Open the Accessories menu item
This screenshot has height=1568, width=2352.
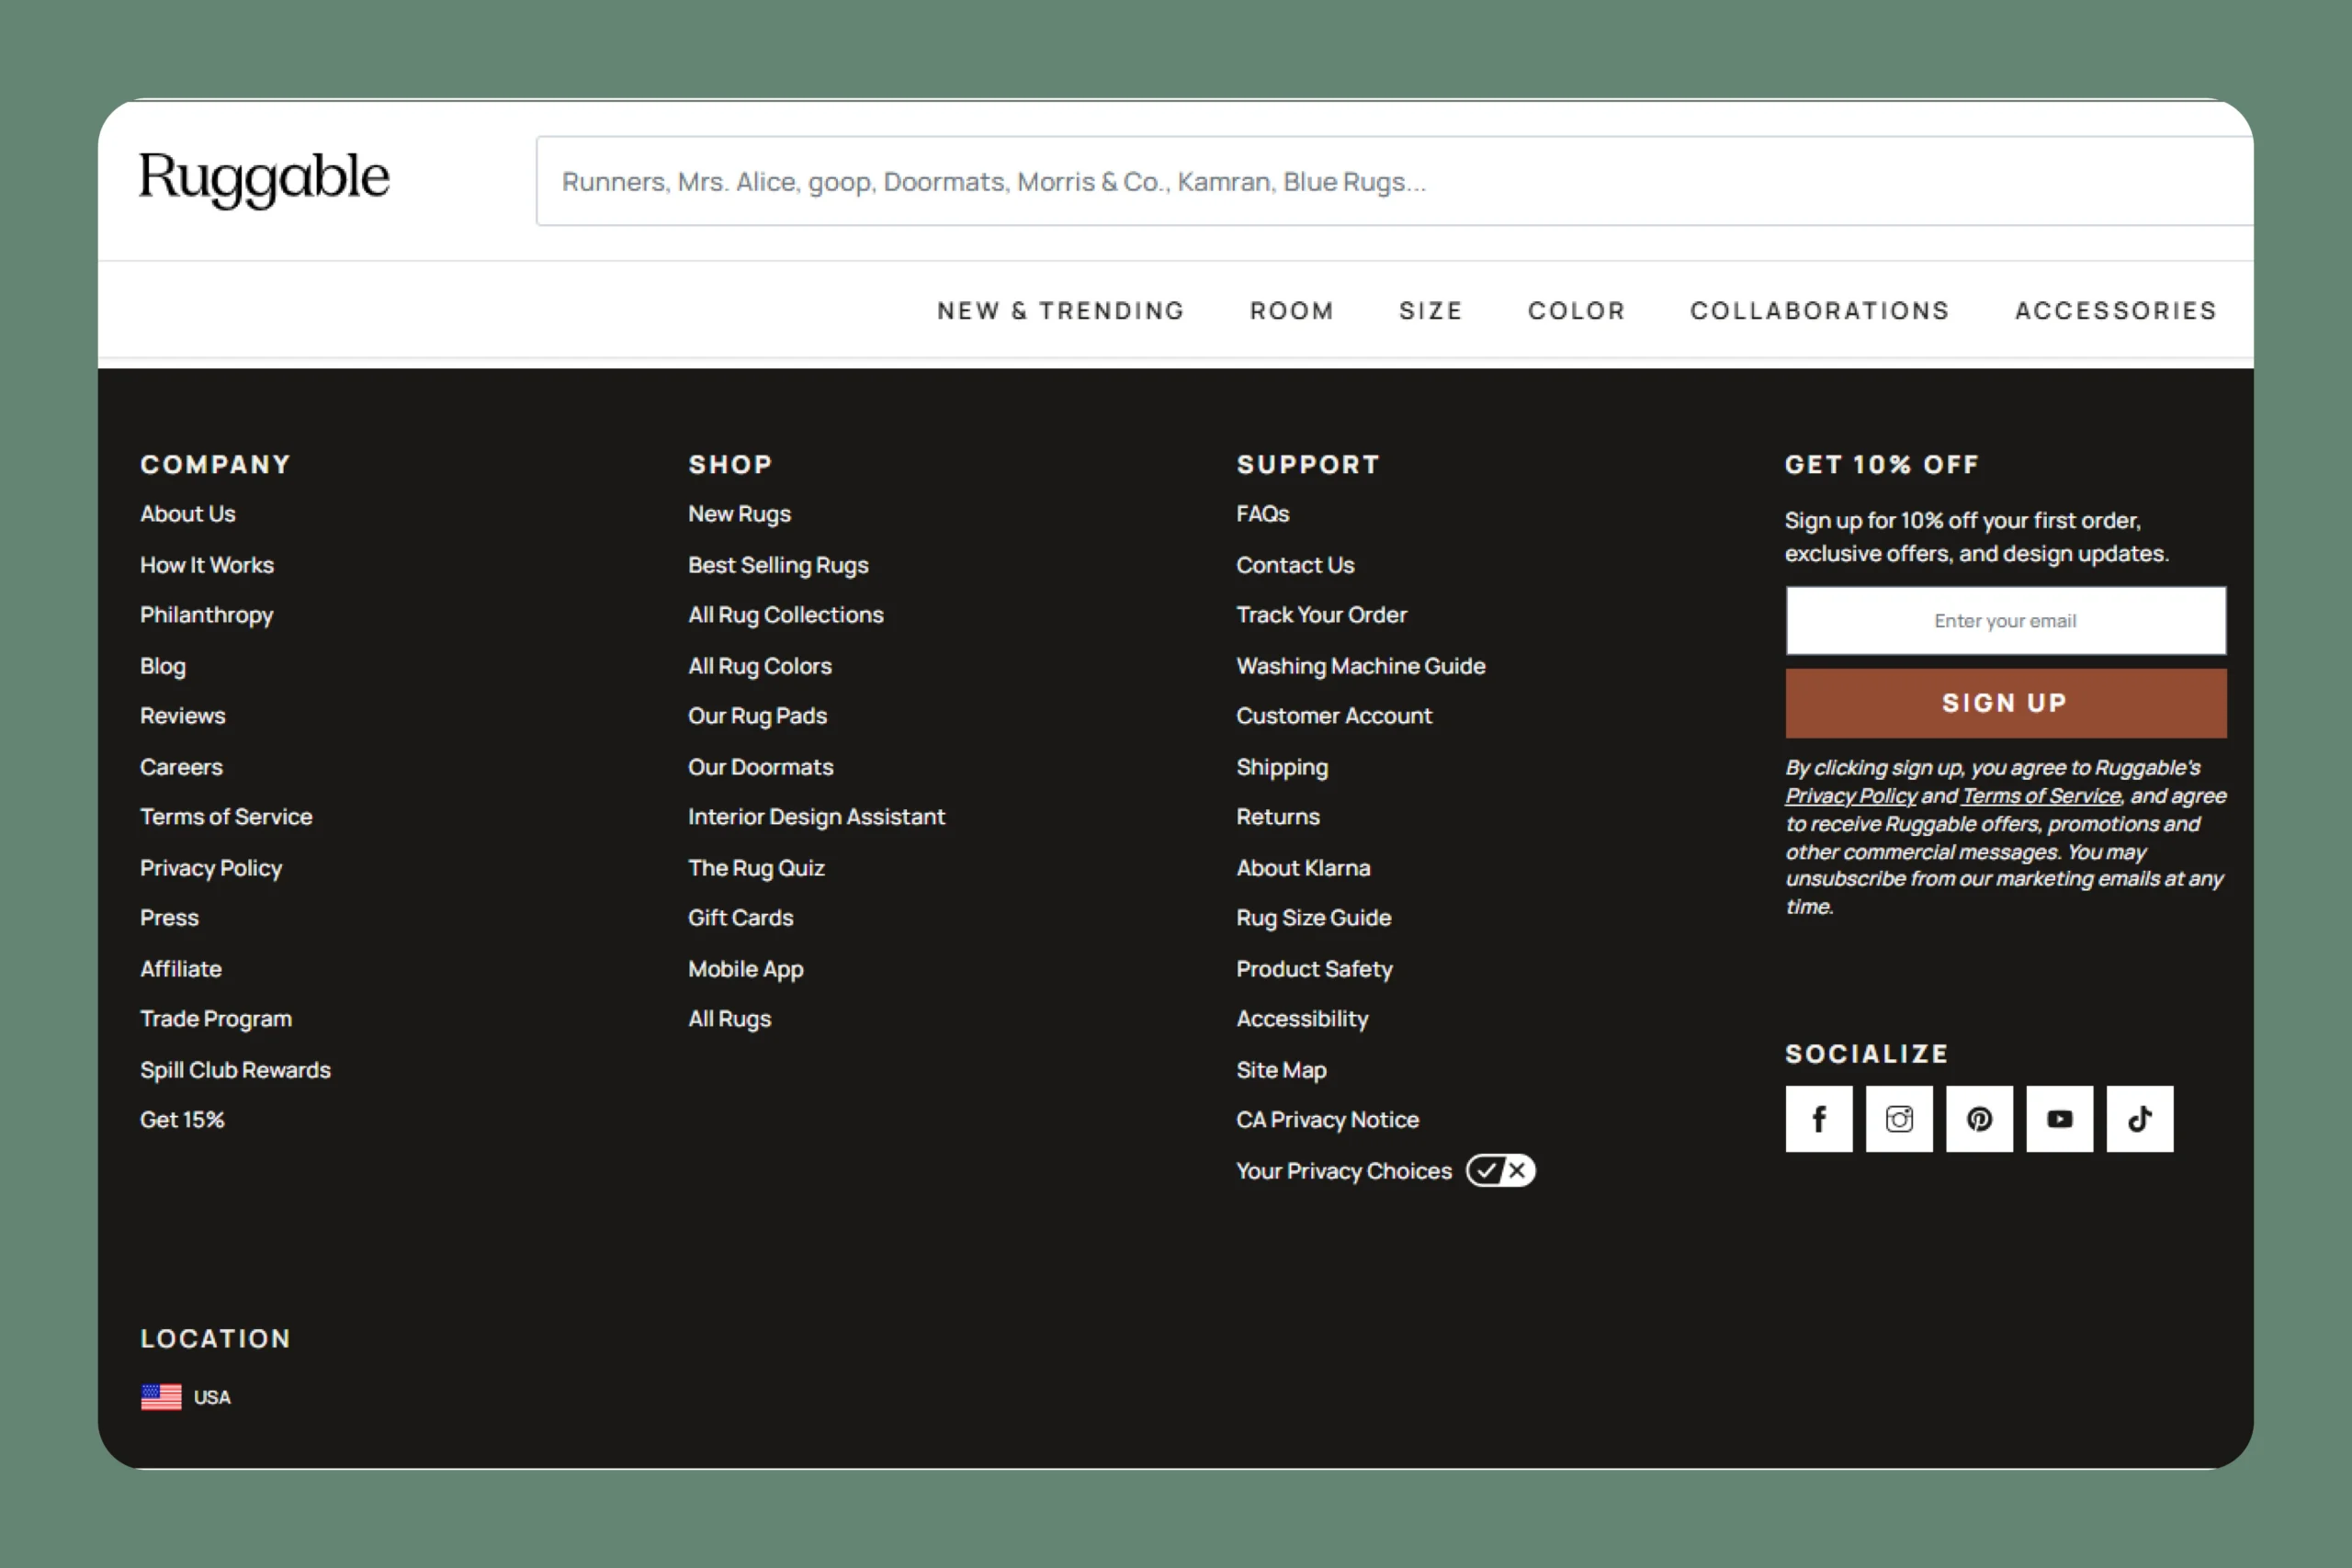[x=2115, y=311]
